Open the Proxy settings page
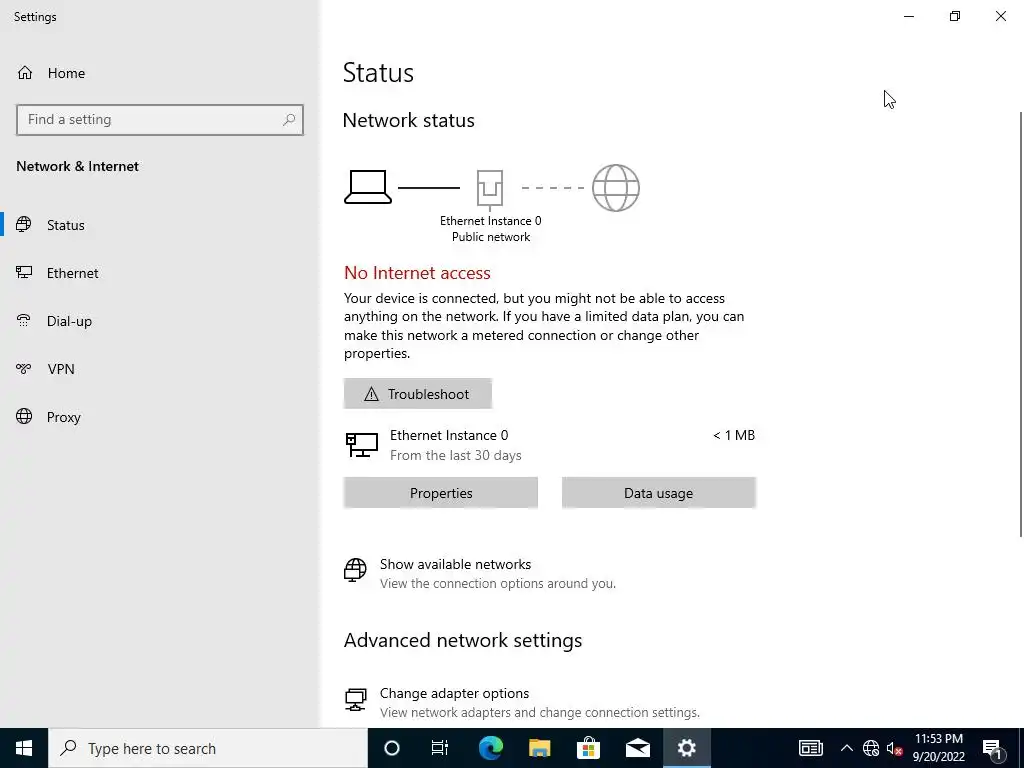 tap(63, 417)
